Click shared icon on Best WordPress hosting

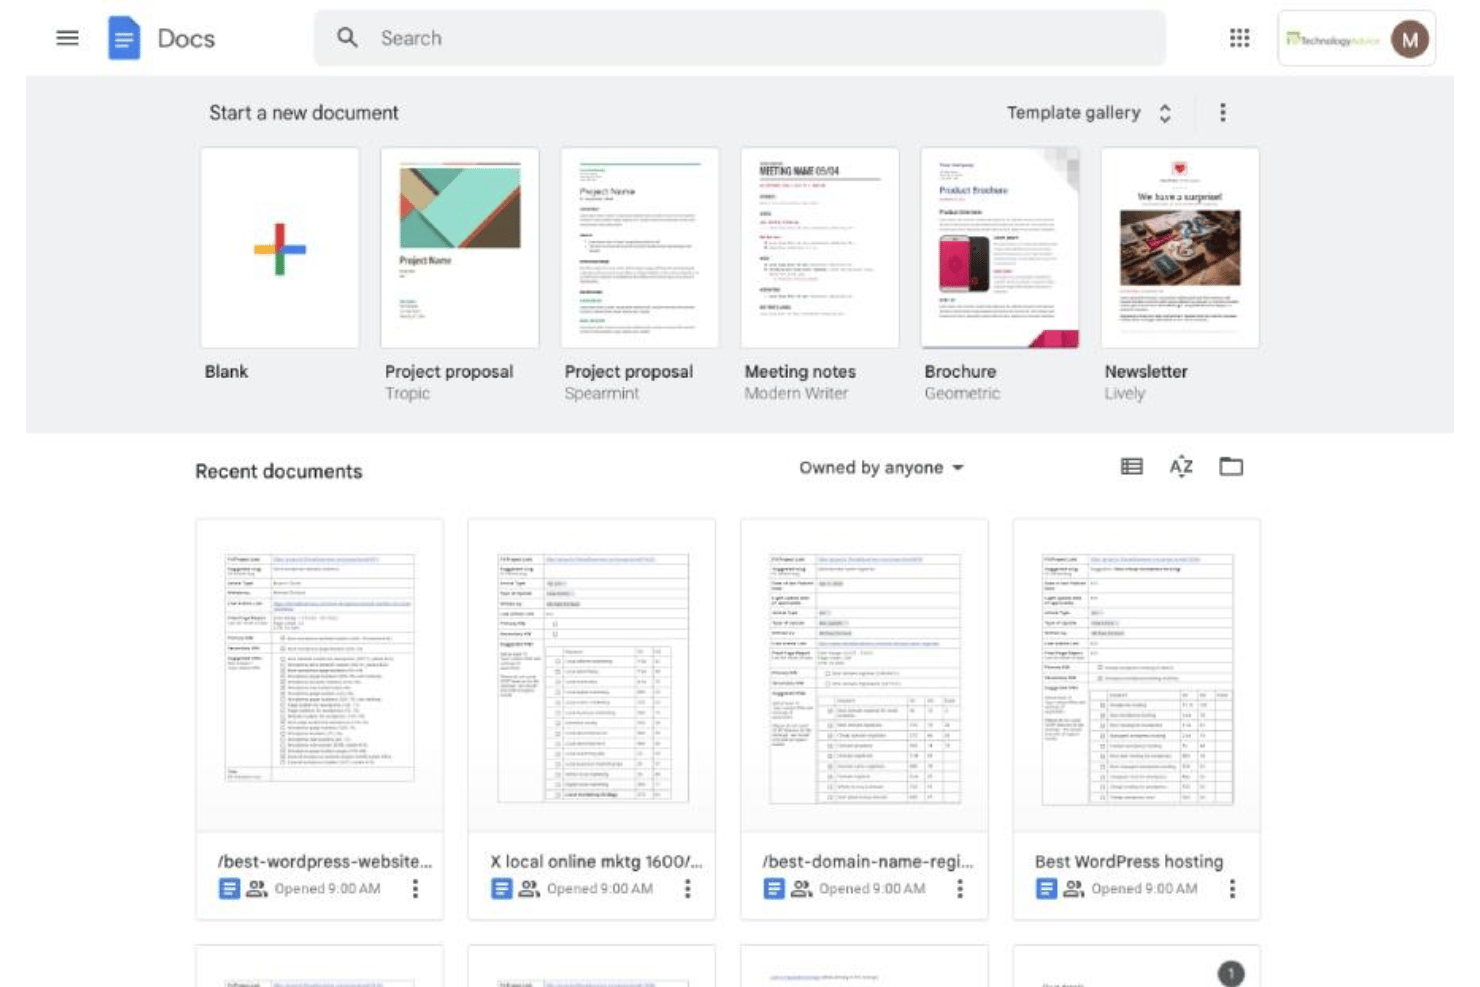click(1073, 888)
